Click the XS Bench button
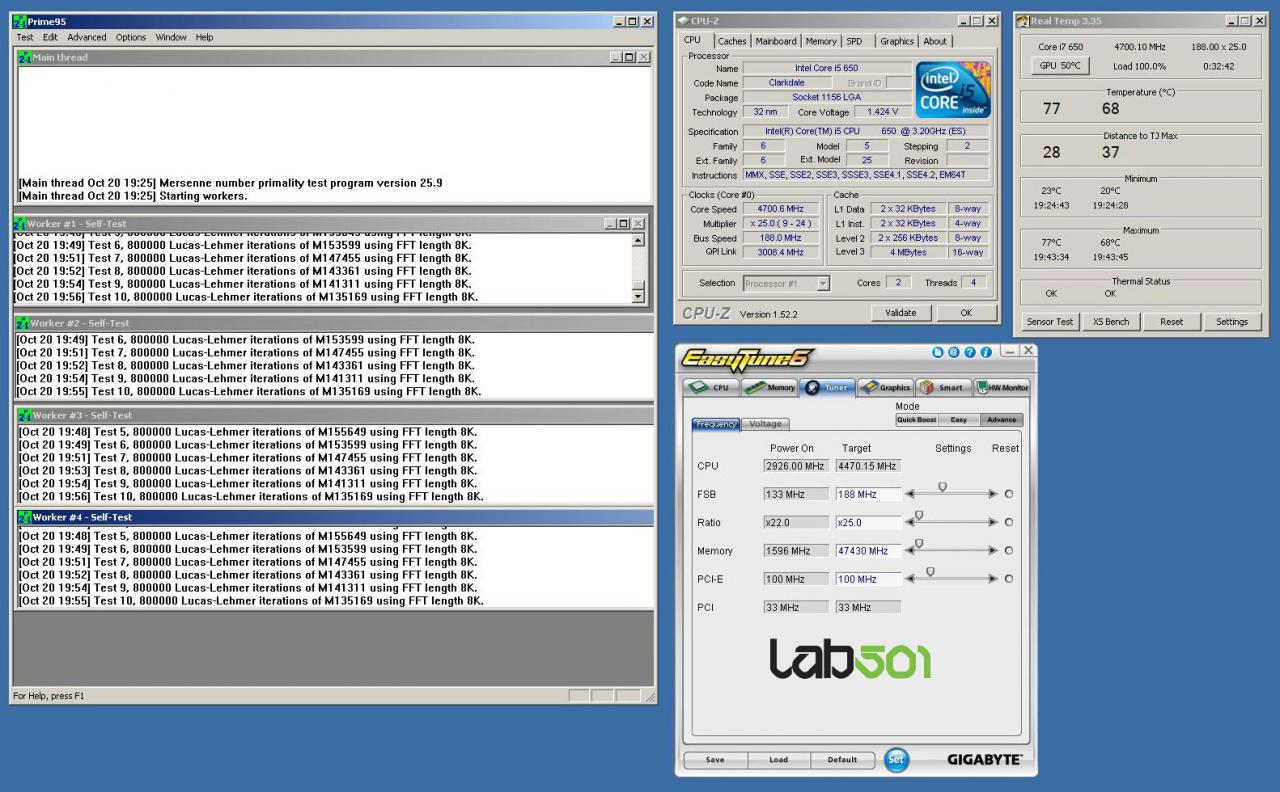 (x=1111, y=322)
